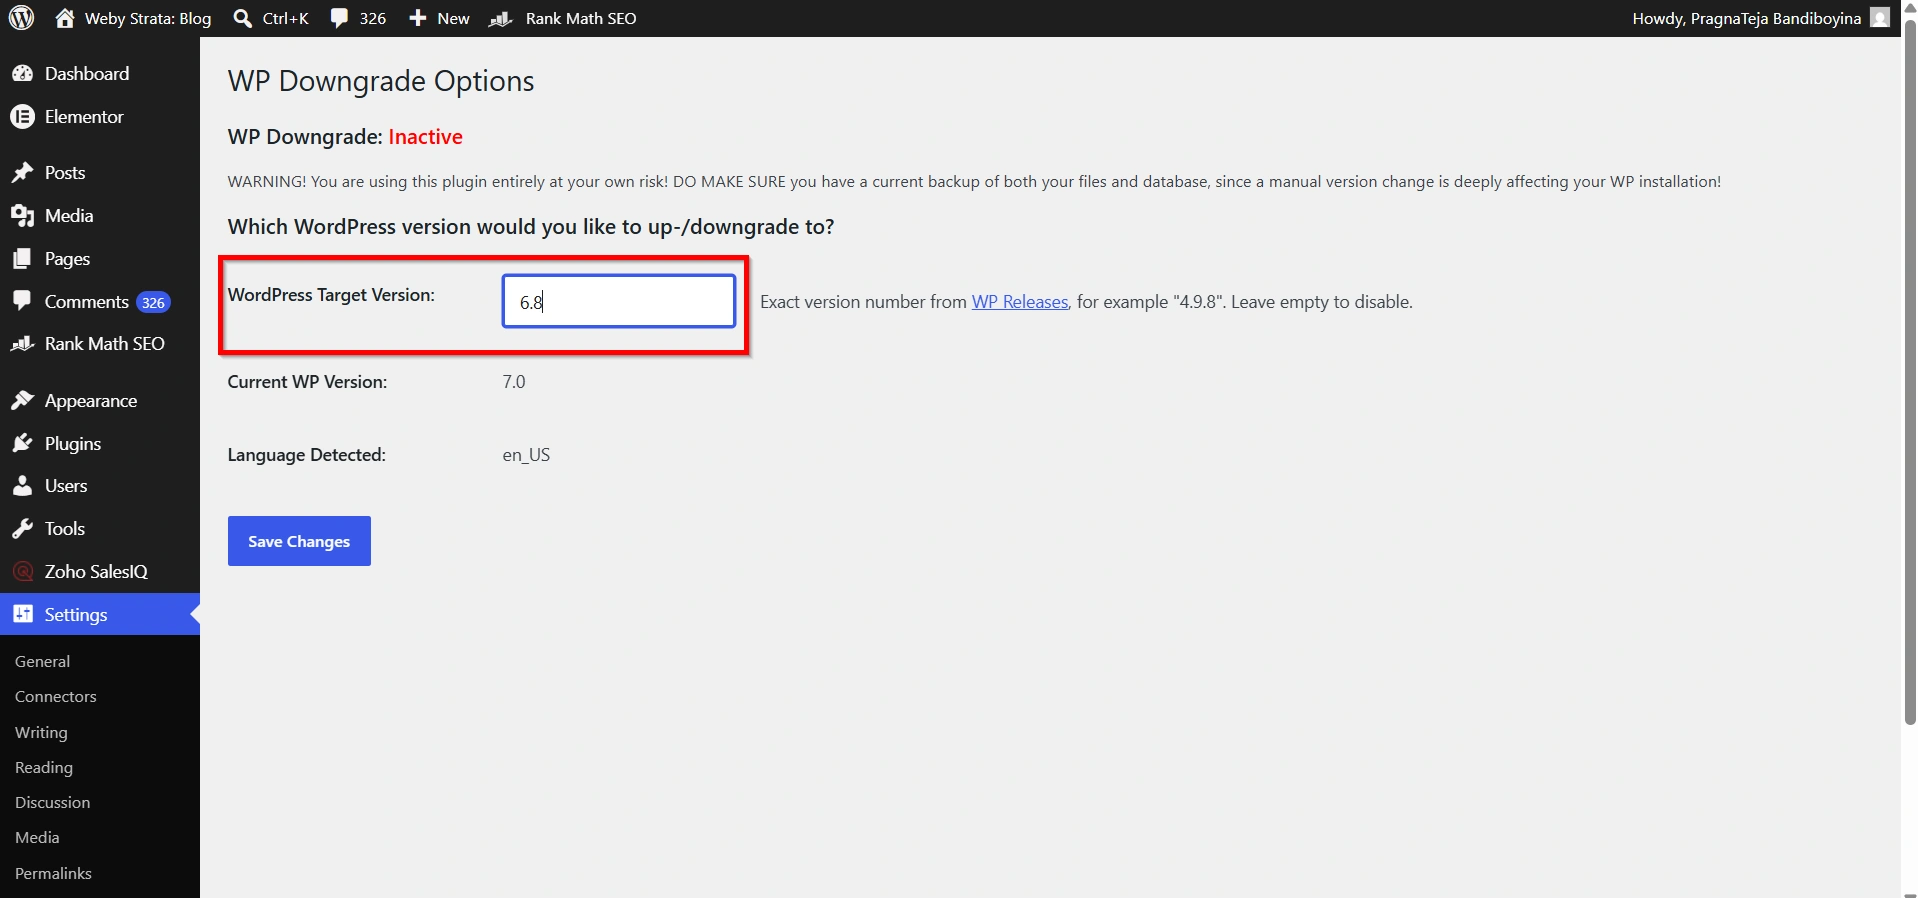Open the Writing settings submenu
Viewport: 1918px width, 898px height.
41,733
